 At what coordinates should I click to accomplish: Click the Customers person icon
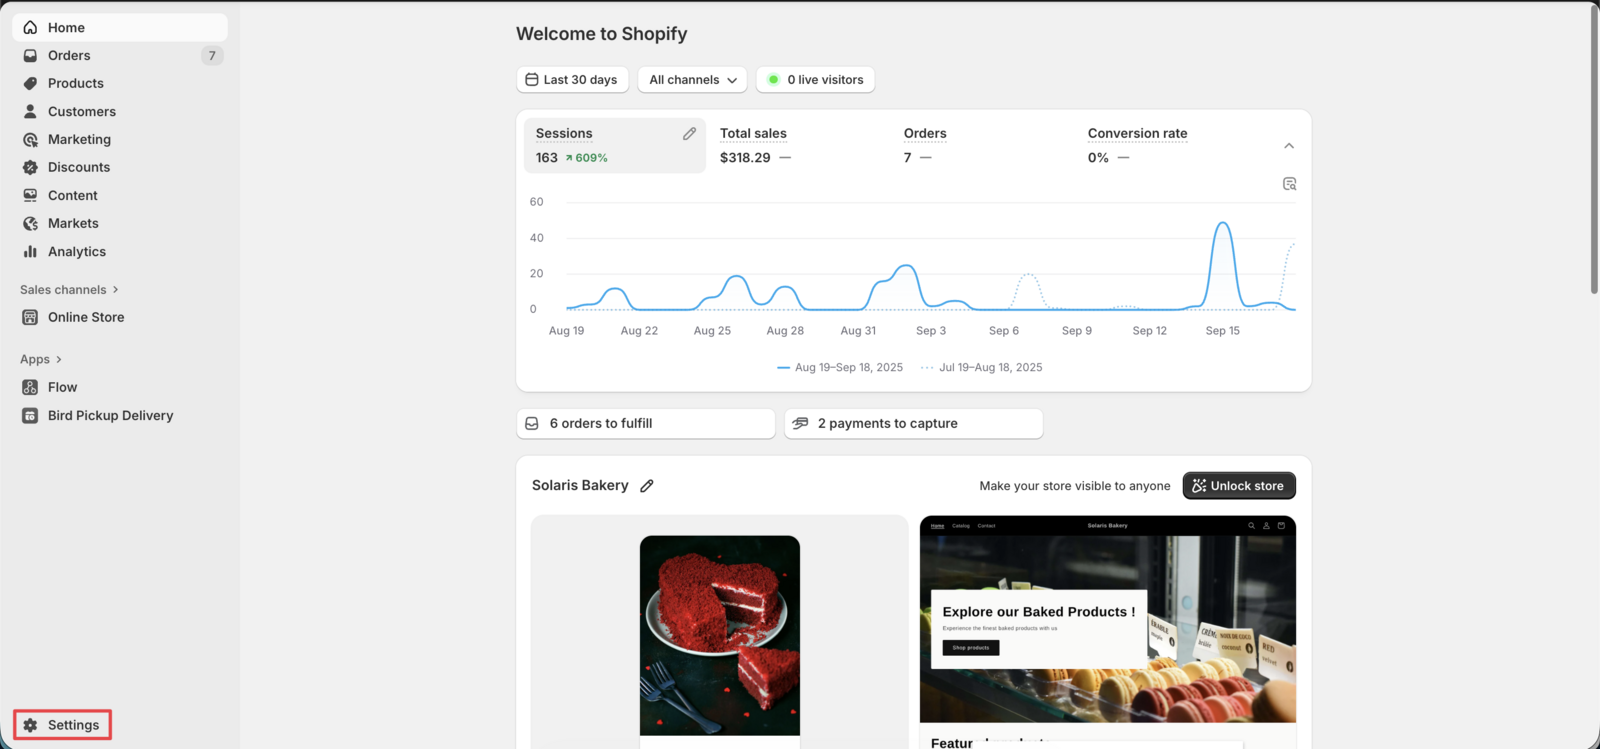point(30,112)
